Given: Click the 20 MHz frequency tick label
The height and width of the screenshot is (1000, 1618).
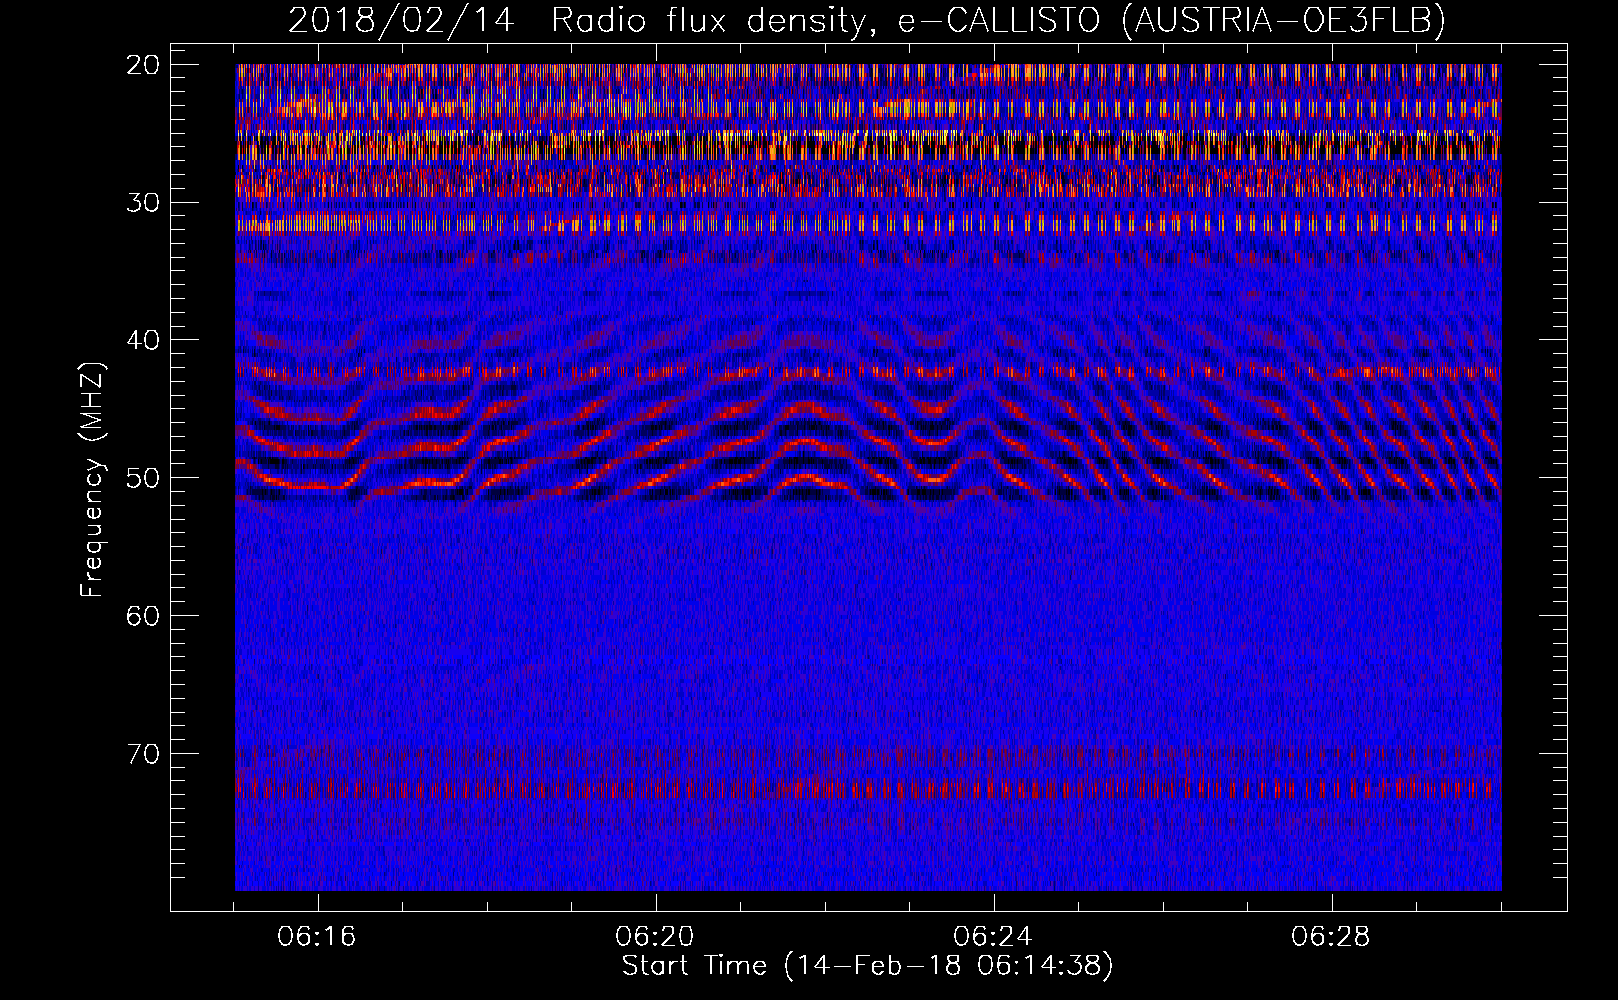Looking at the screenshot, I should [x=144, y=65].
